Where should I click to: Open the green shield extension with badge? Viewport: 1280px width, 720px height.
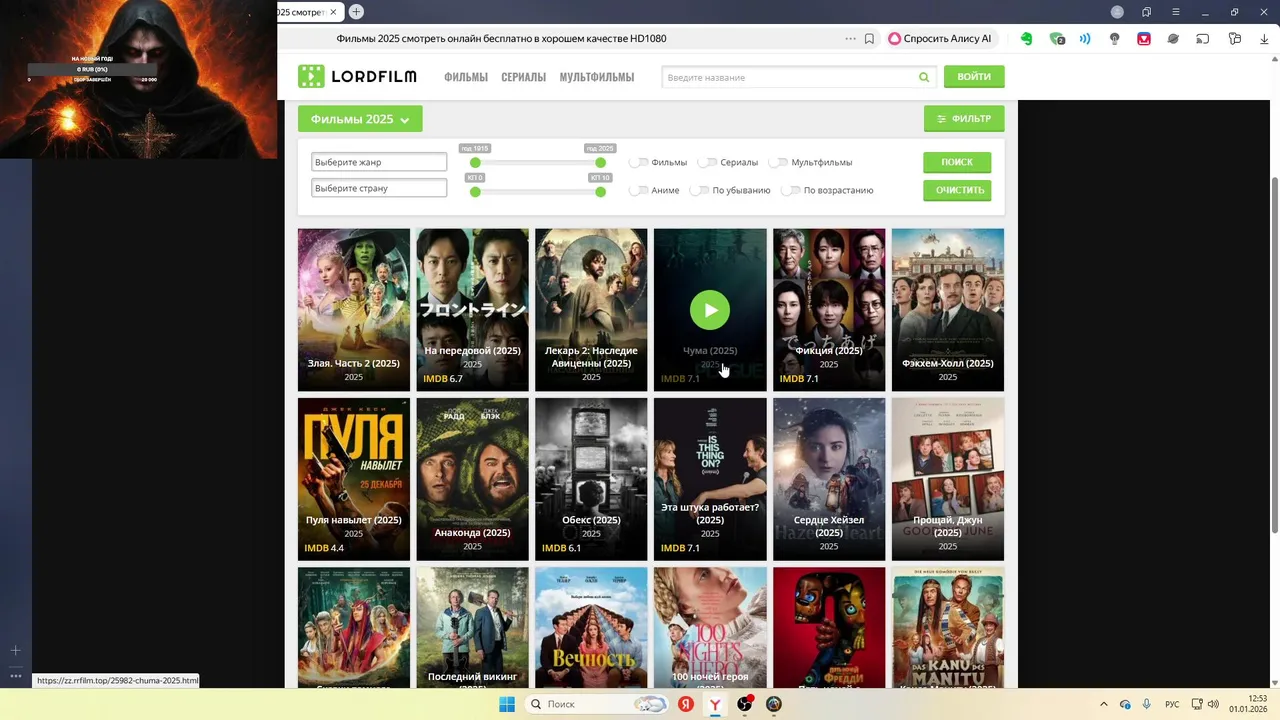[1057, 39]
